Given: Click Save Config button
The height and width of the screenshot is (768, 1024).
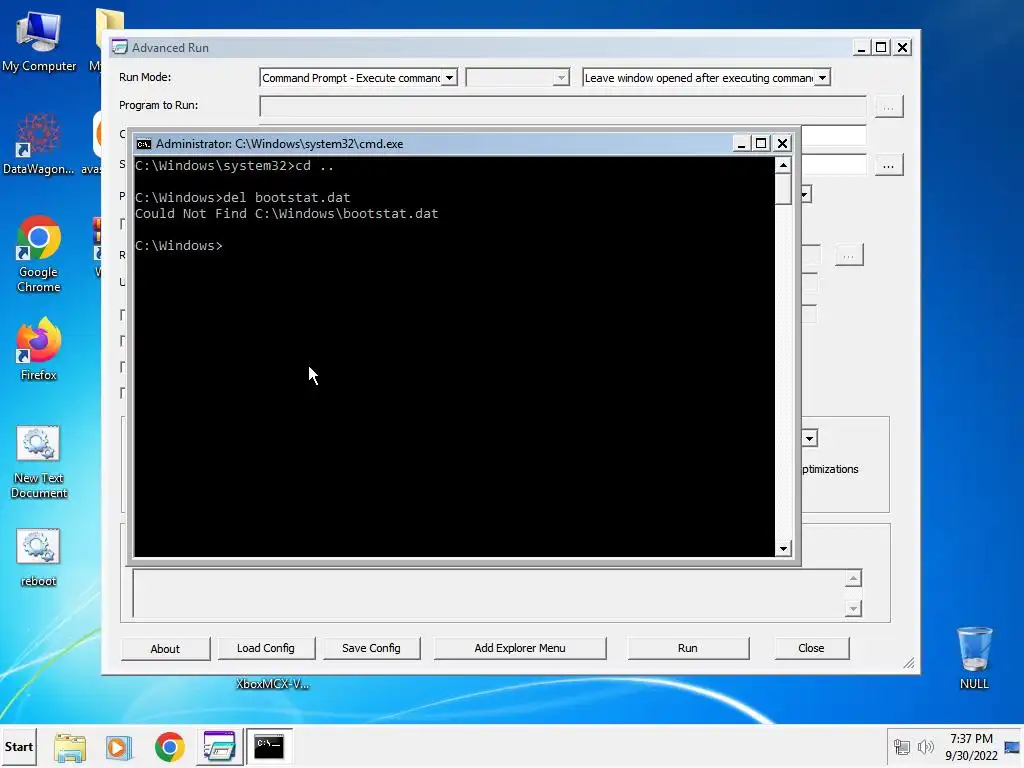Looking at the screenshot, I should [371, 648].
